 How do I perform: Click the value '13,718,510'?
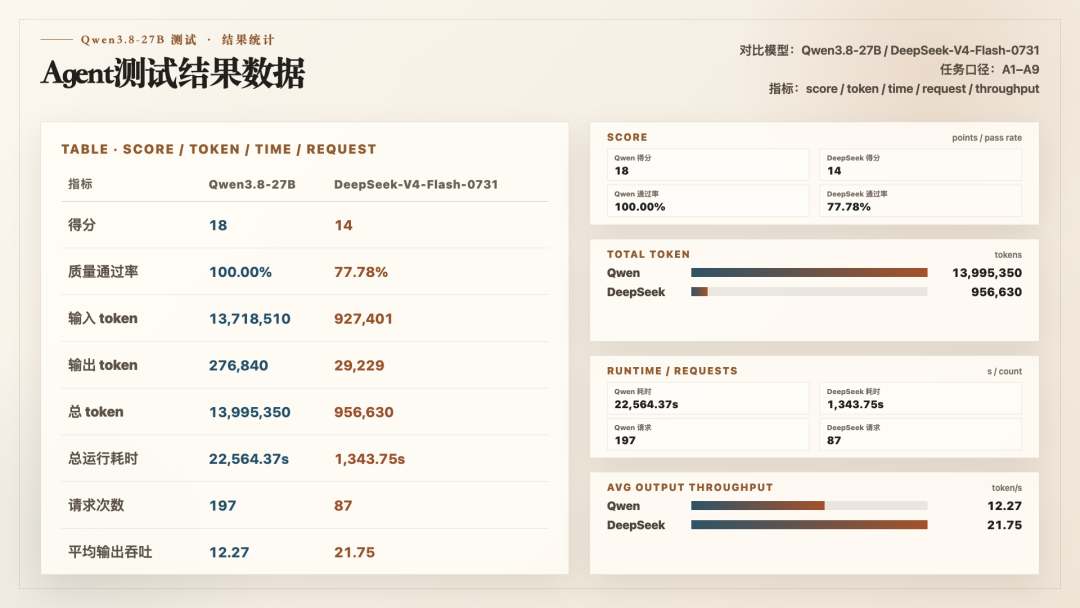(250, 319)
